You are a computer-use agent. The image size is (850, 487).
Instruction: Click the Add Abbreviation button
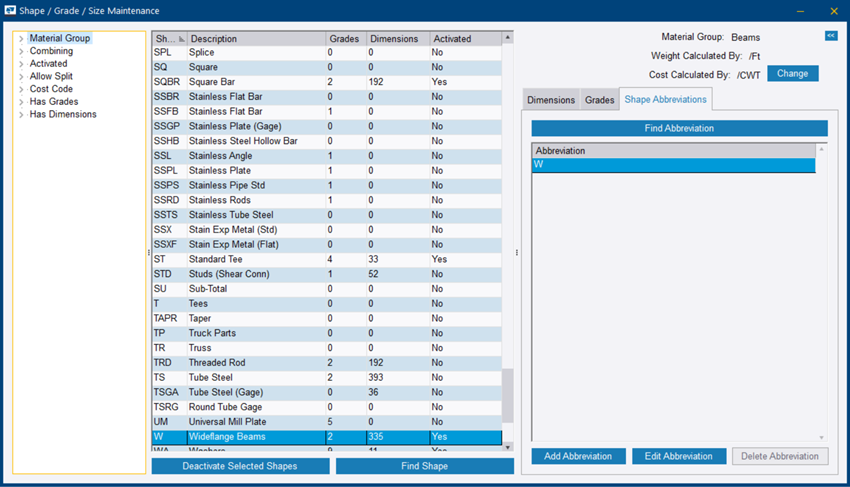point(579,456)
